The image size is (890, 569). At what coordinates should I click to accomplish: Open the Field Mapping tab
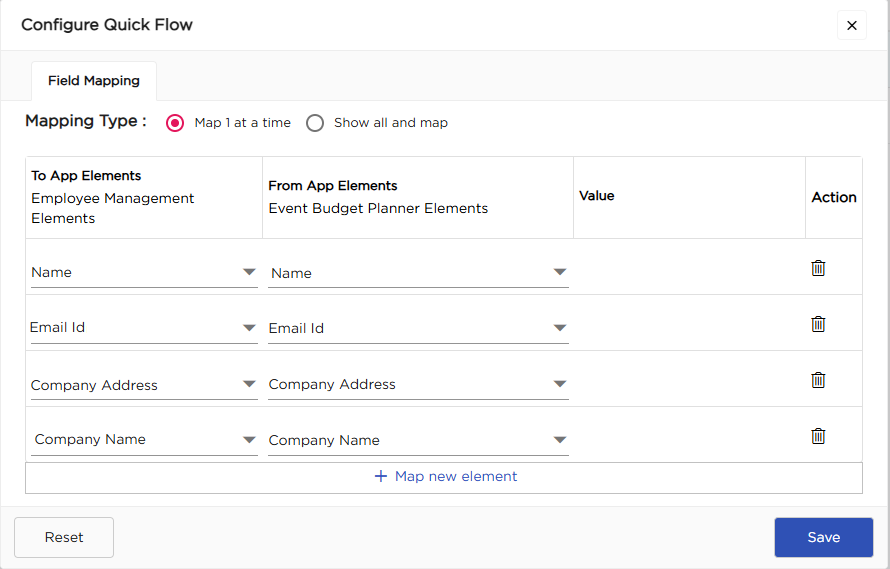(94, 81)
